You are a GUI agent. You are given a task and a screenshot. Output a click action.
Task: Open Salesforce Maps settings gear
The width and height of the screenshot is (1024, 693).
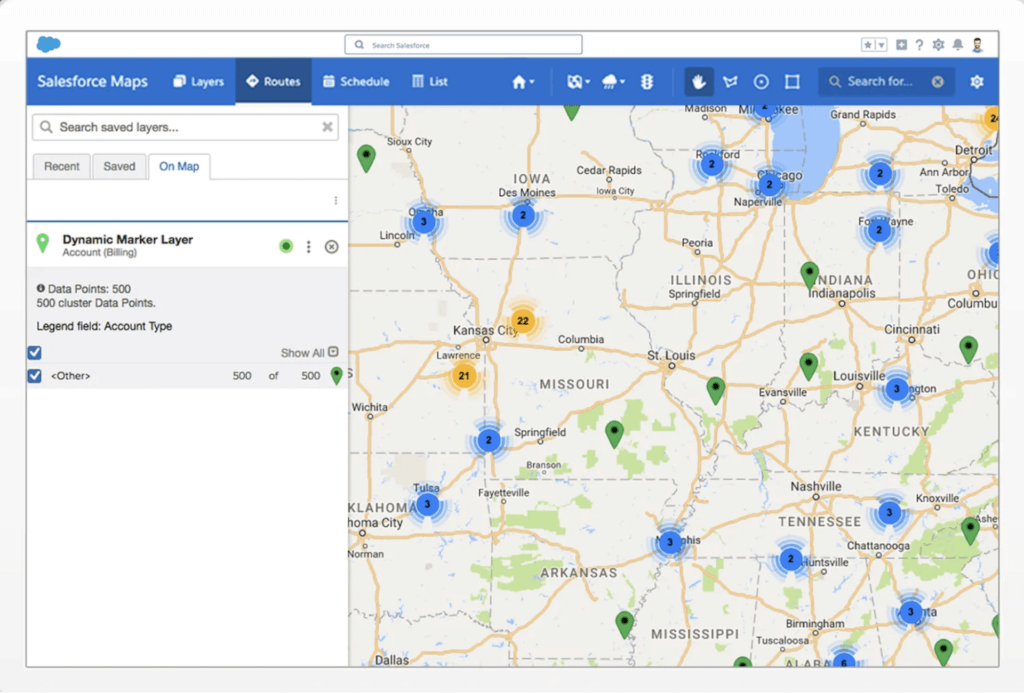point(977,82)
